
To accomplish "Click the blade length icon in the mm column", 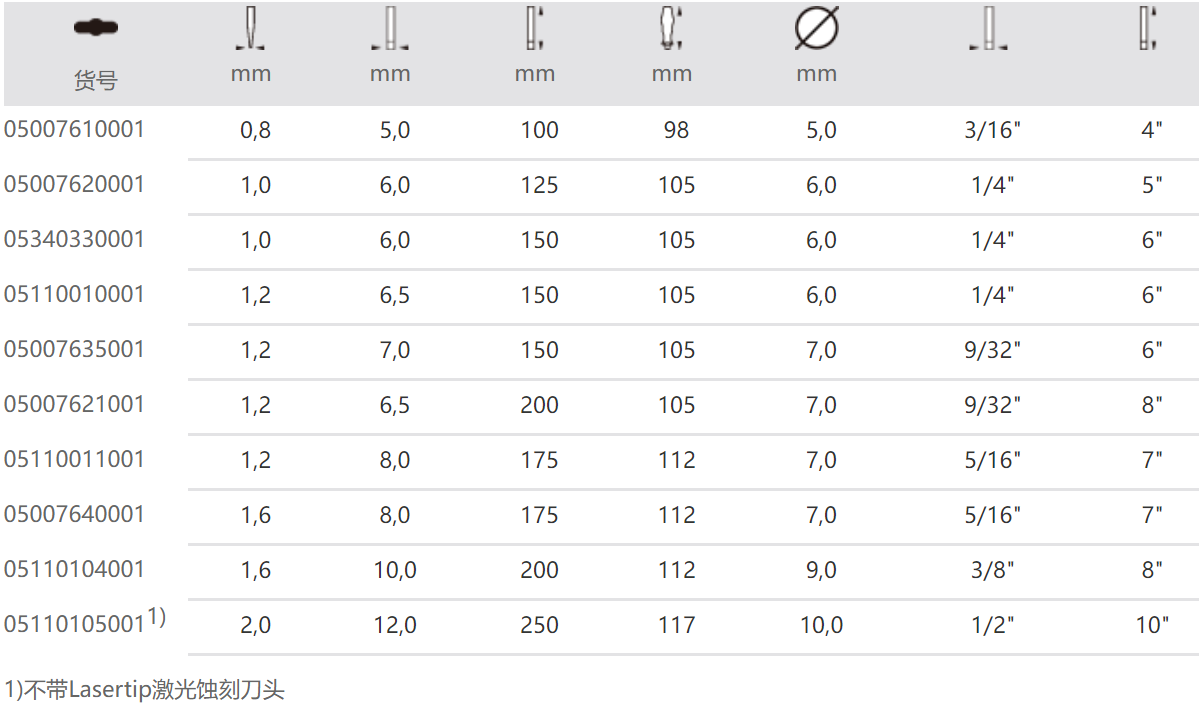I will [x=535, y=29].
